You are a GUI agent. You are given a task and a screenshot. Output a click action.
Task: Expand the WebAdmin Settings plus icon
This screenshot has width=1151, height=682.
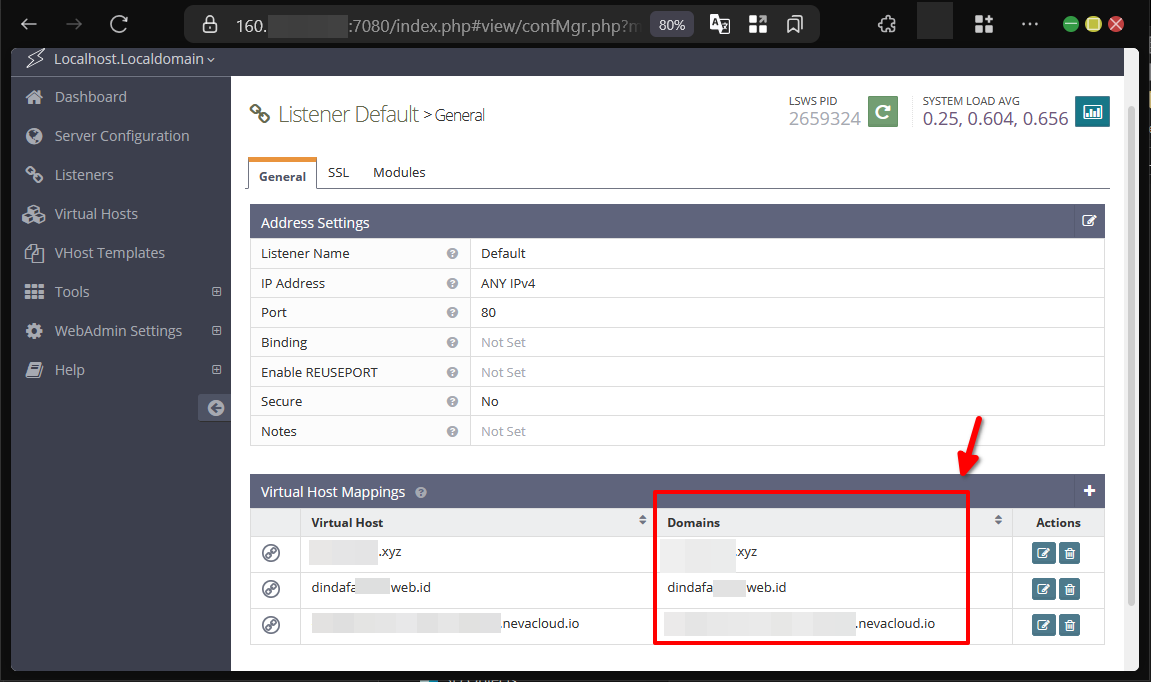pyautogui.click(x=217, y=330)
